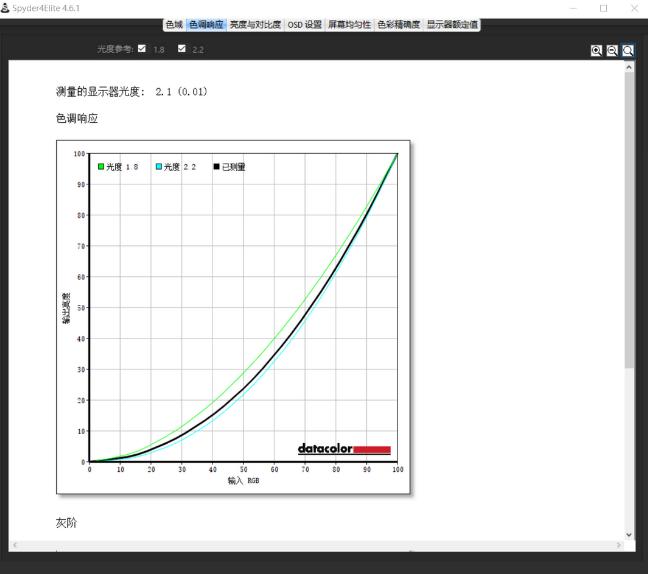The width and height of the screenshot is (648, 574).
Task: Switch to the 色域 tab
Action: pyautogui.click(x=174, y=25)
